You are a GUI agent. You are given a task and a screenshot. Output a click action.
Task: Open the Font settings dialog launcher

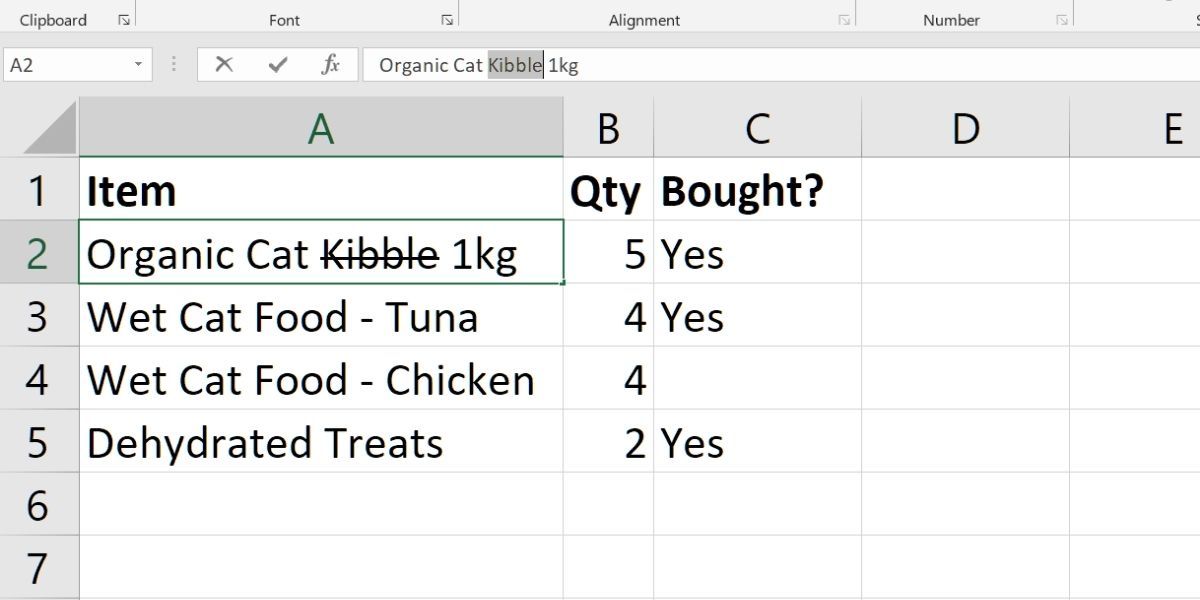pos(447,20)
